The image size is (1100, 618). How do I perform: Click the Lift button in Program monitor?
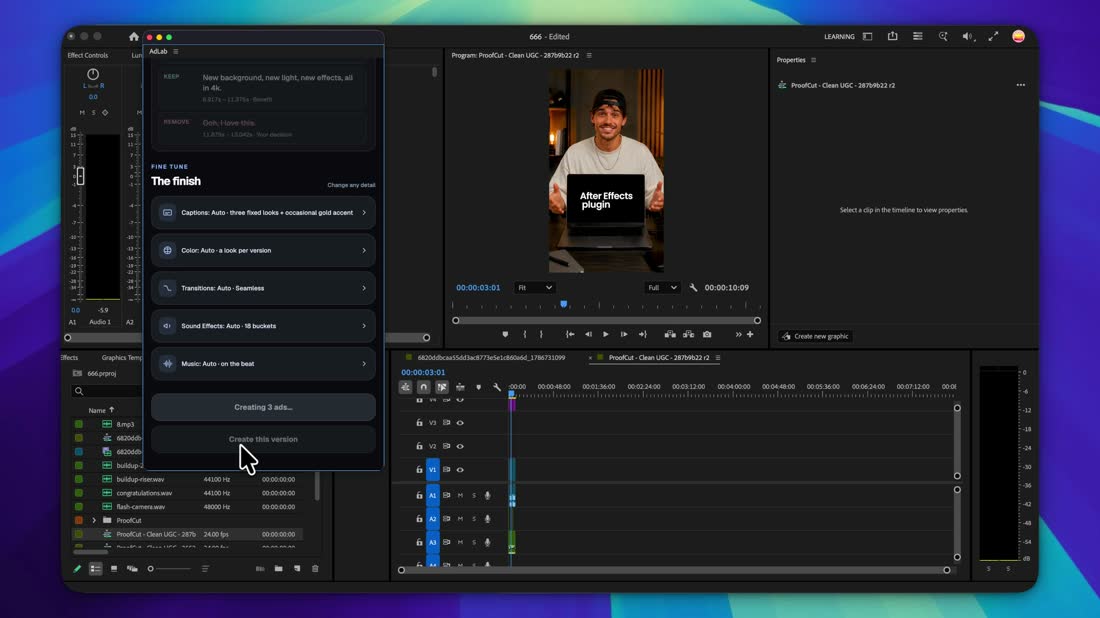(x=670, y=335)
